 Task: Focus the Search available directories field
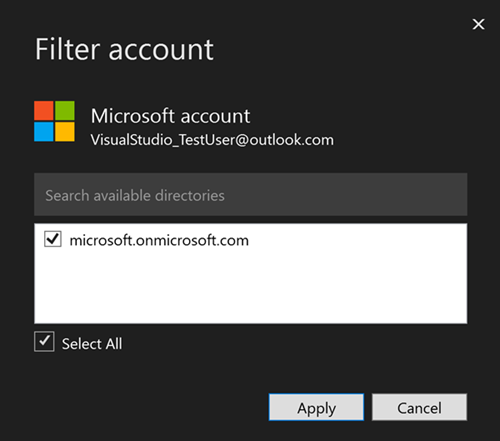click(x=251, y=194)
